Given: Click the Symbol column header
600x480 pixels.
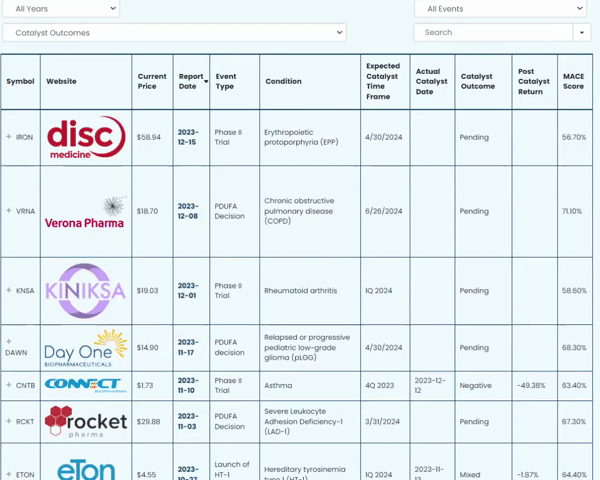Looking at the screenshot, I should pos(20,82).
